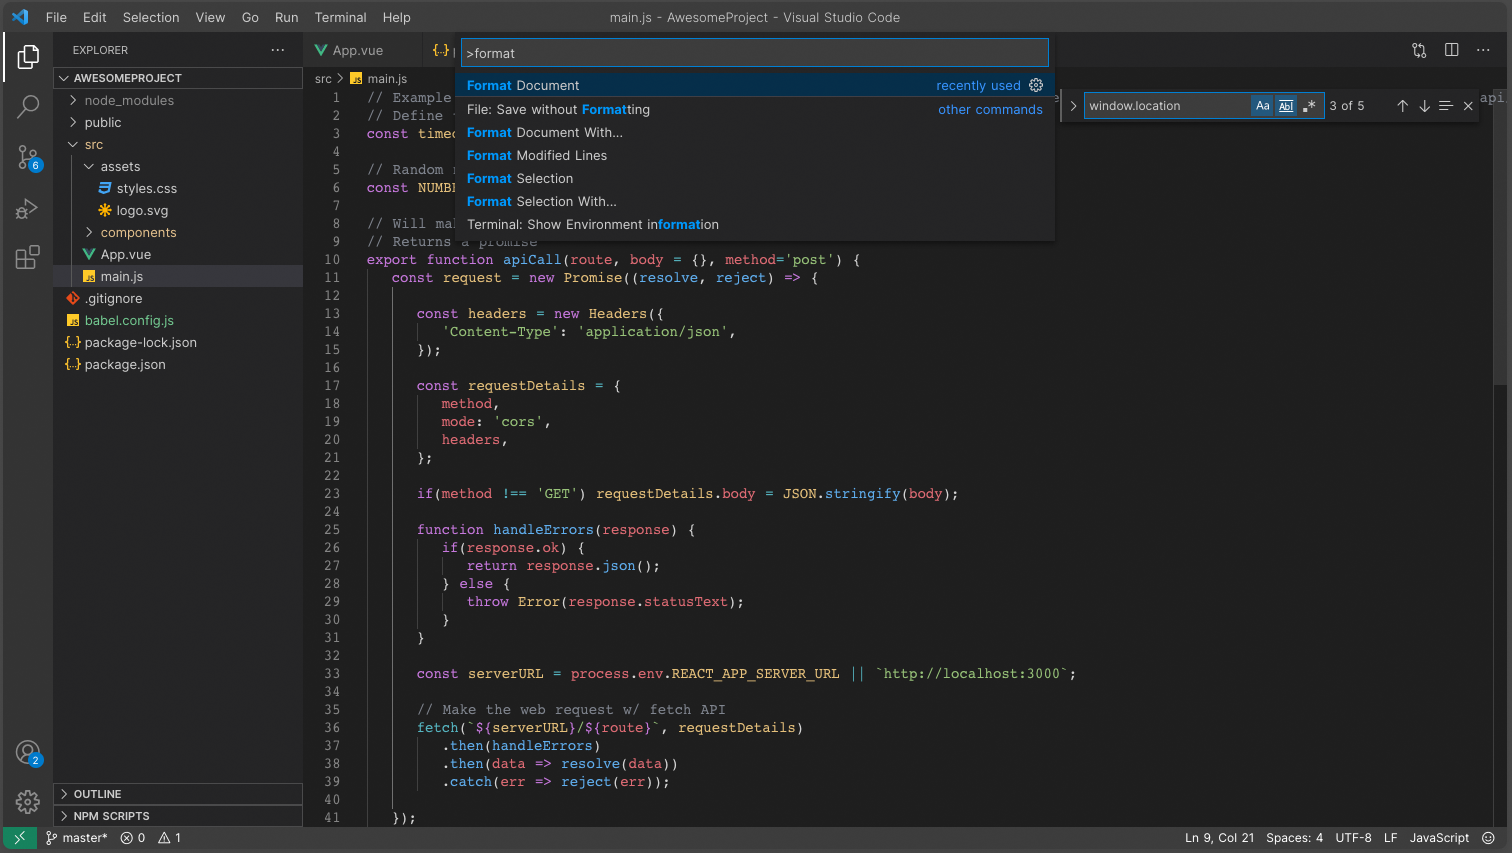
Task: Open App.vue in the explorer tree
Action: click(178, 254)
